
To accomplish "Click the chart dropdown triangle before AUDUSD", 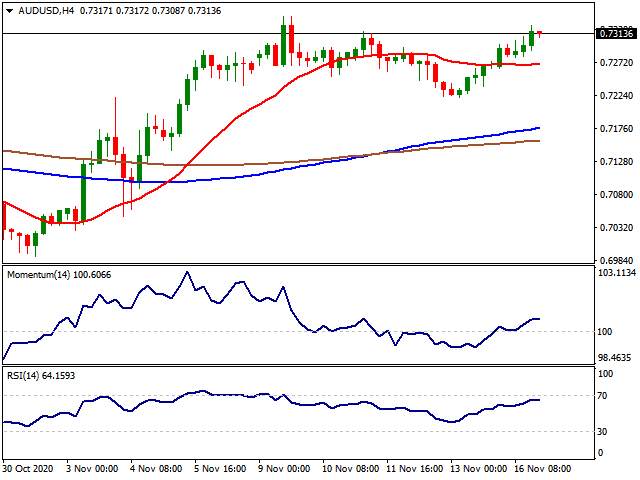I will coord(10,11).
